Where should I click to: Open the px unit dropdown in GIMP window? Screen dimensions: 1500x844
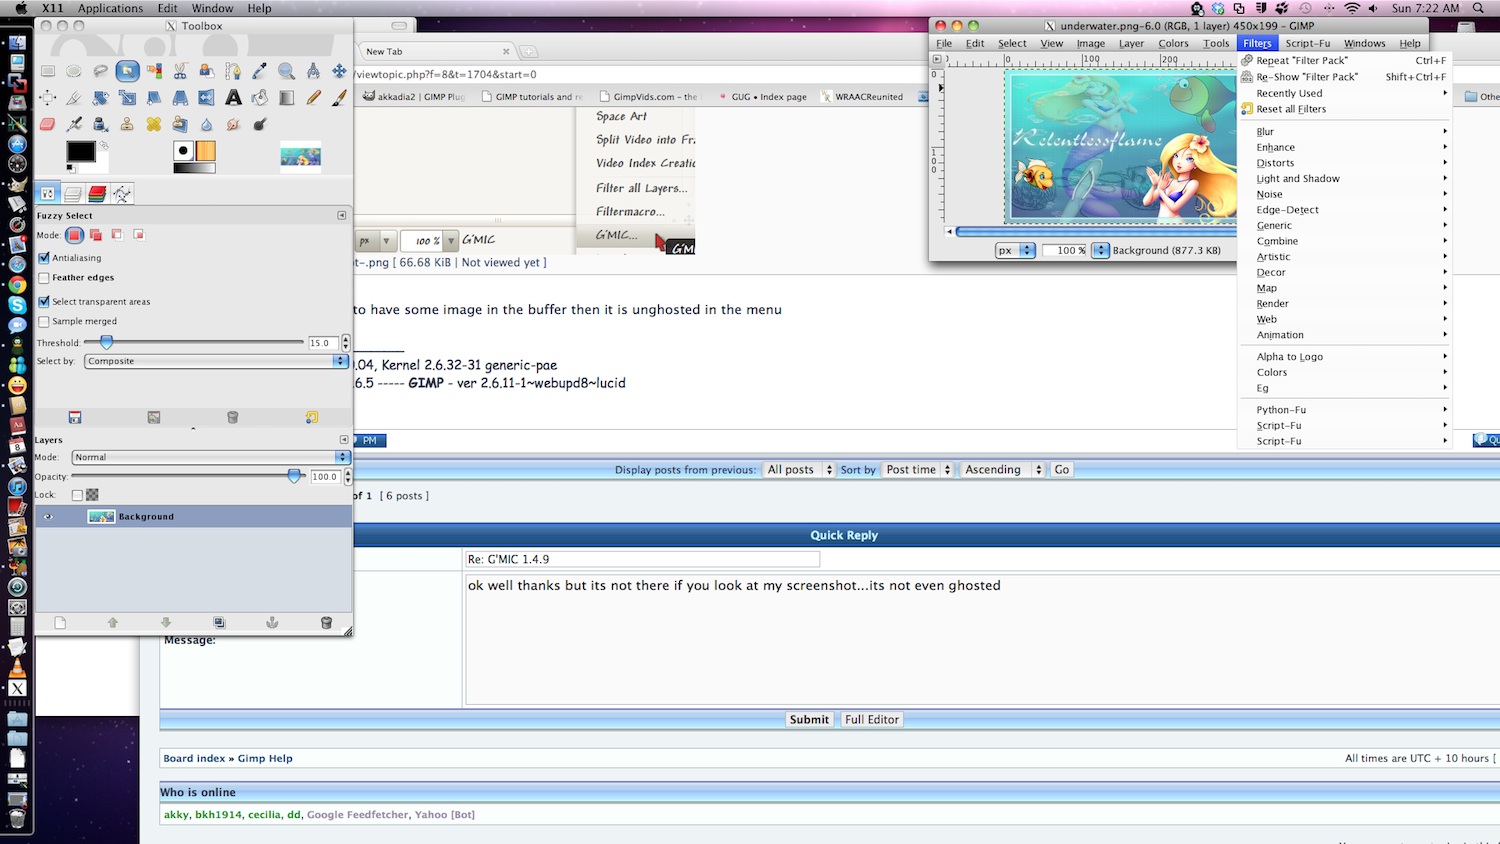click(x=1015, y=250)
